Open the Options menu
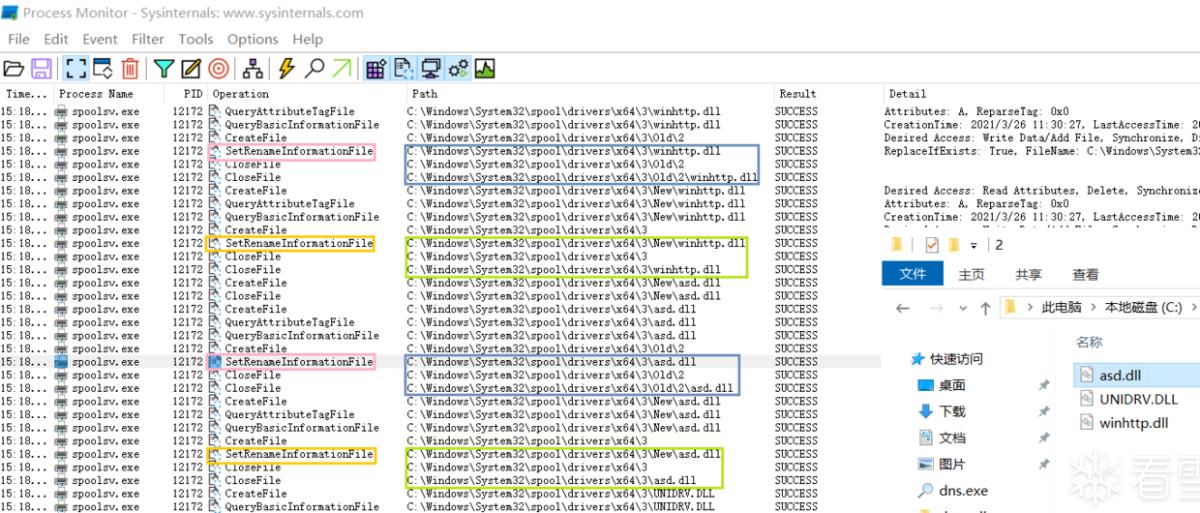 point(253,39)
